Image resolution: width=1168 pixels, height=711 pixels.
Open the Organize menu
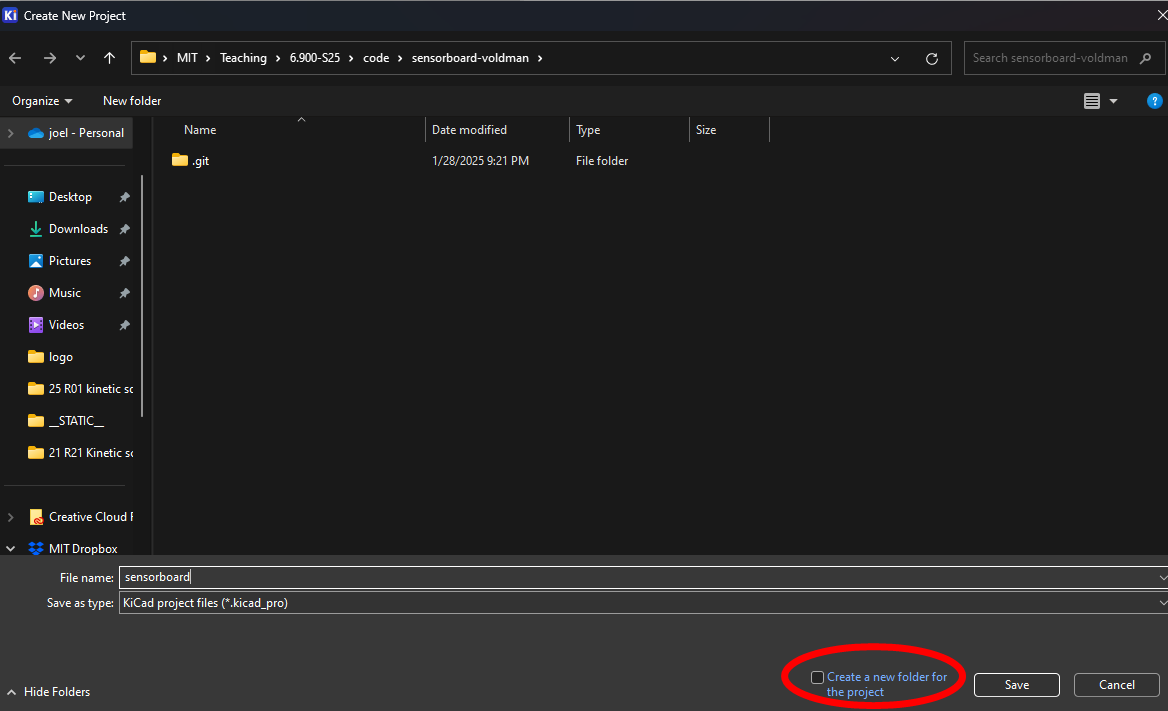42,101
